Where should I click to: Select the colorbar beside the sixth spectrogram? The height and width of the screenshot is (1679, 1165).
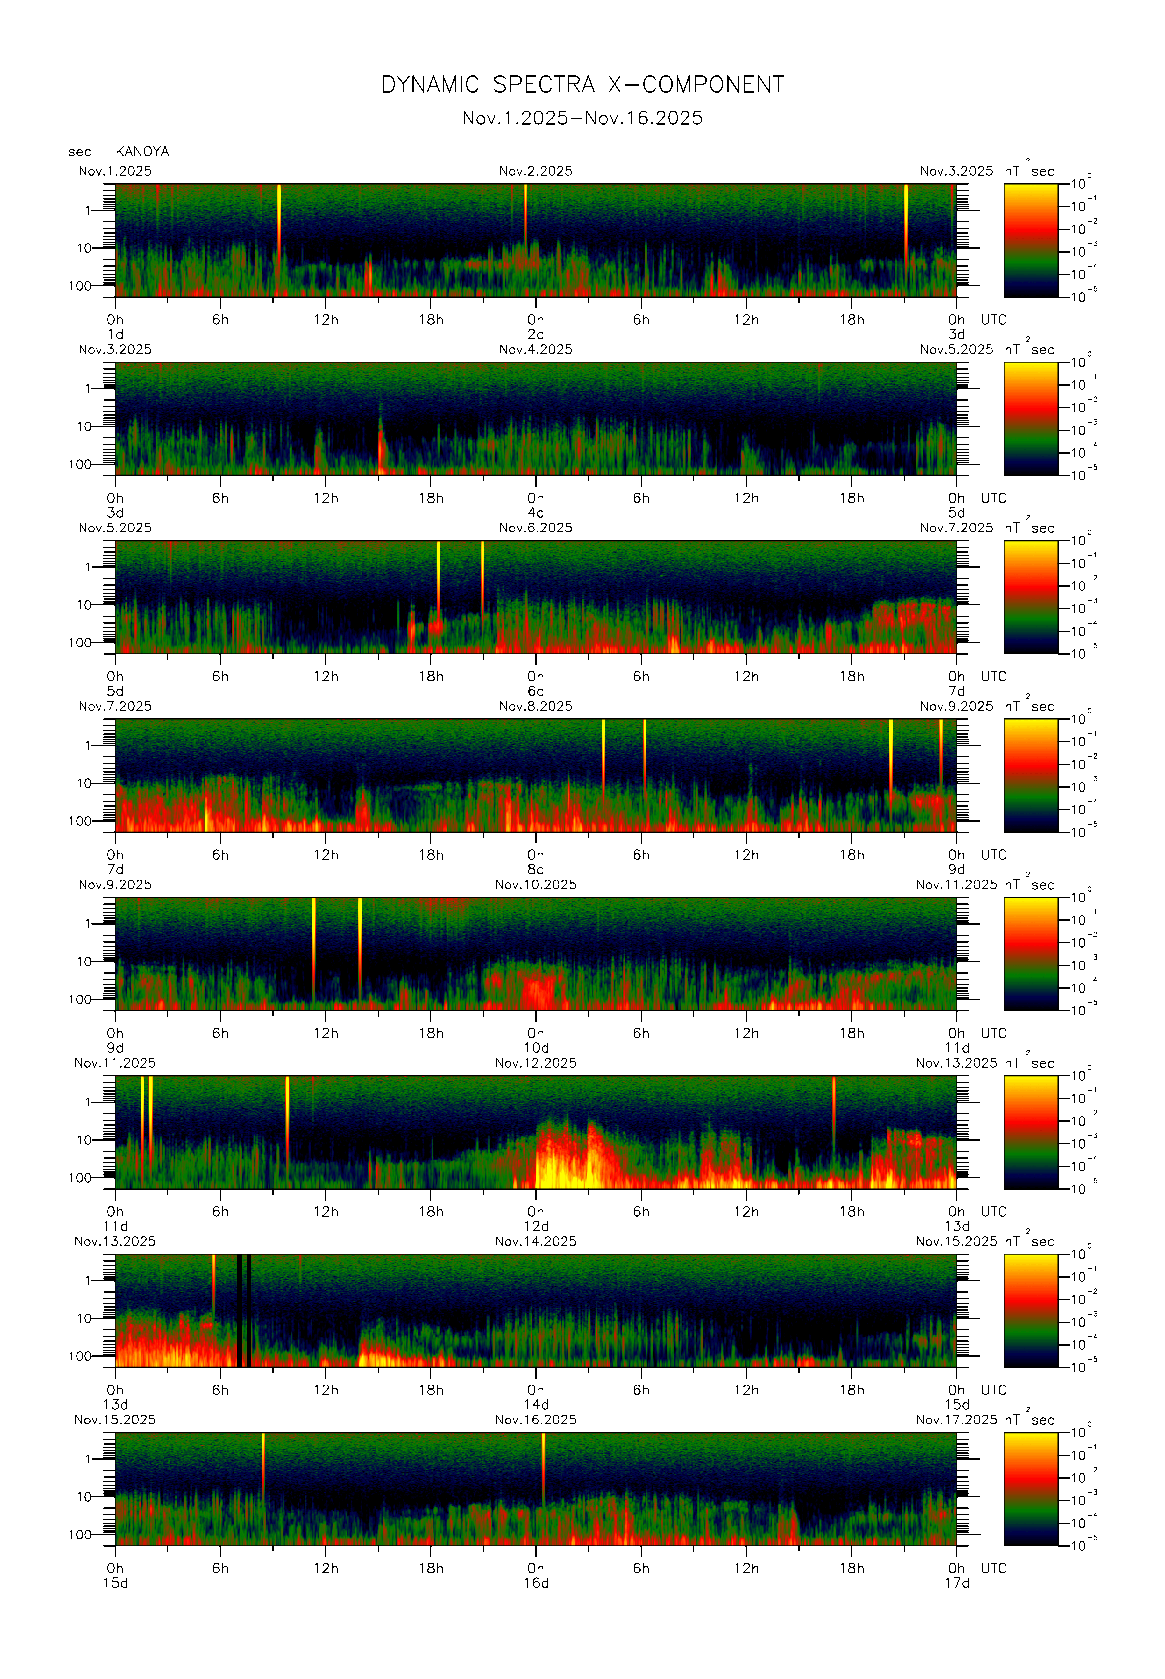click(x=1030, y=1131)
